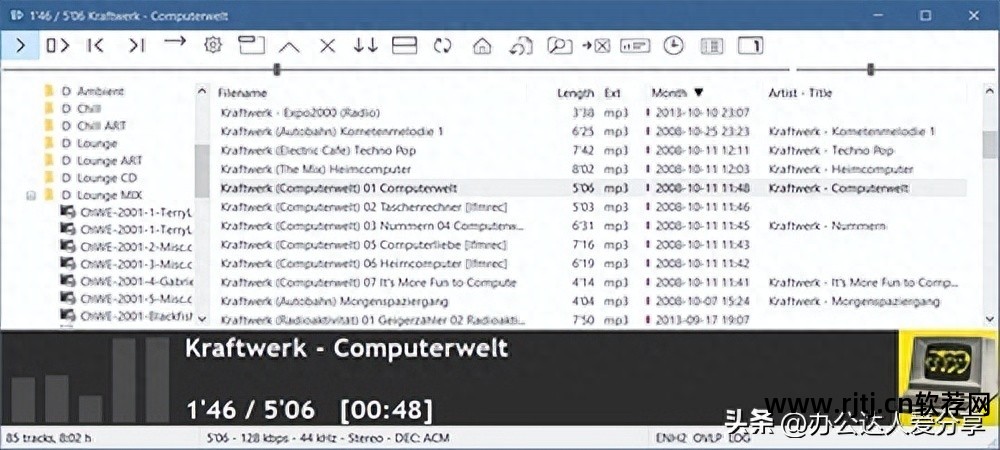Select Kraftwerk (Computerwelt) 01 Computerwelt row

(x=591, y=188)
